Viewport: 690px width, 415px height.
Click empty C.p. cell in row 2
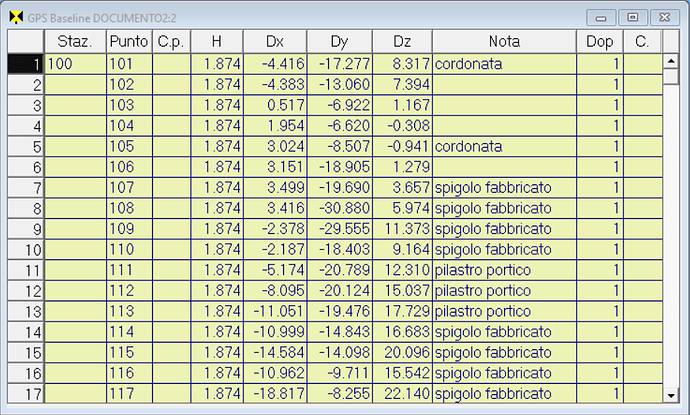click(172, 84)
